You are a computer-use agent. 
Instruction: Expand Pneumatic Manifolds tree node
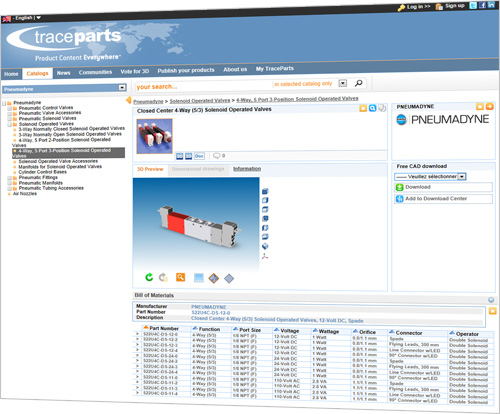(10, 183)
